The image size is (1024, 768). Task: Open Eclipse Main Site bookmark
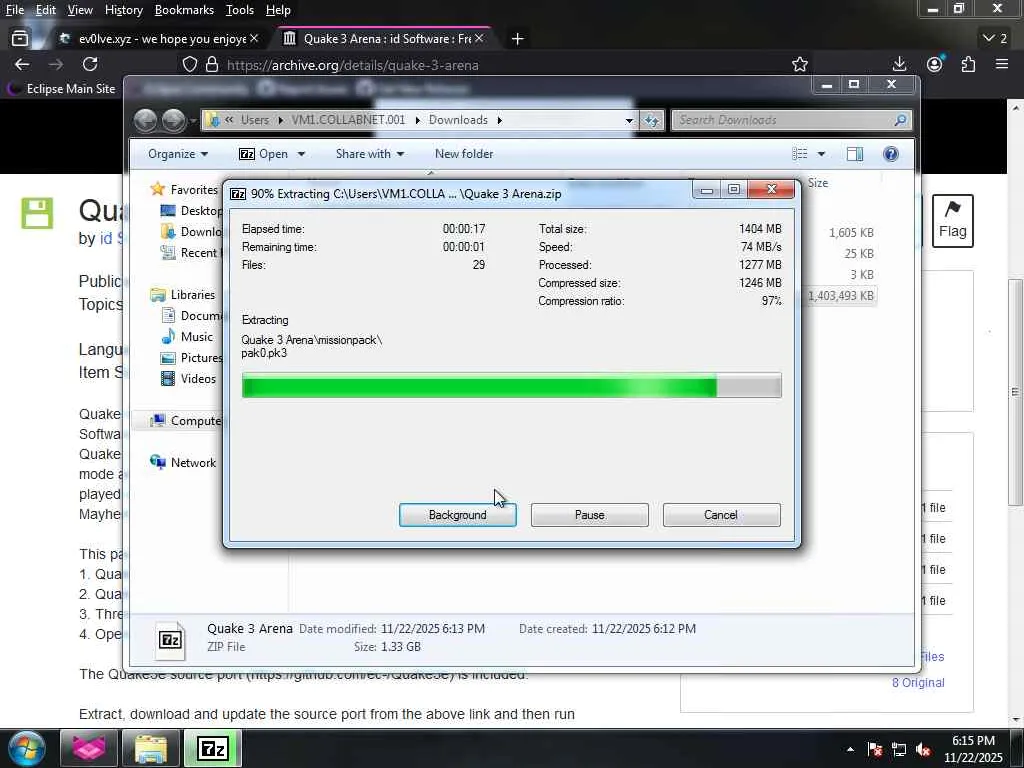click(x=61, y=88)
